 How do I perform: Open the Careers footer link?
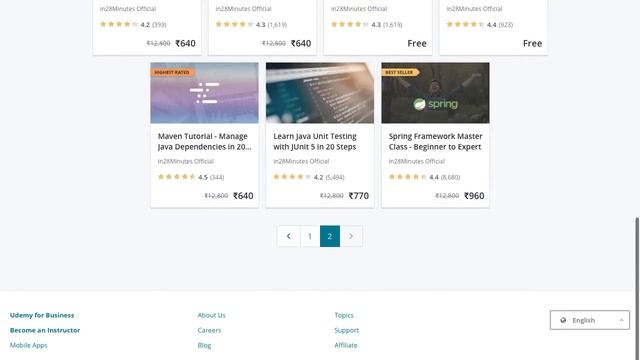209,330
